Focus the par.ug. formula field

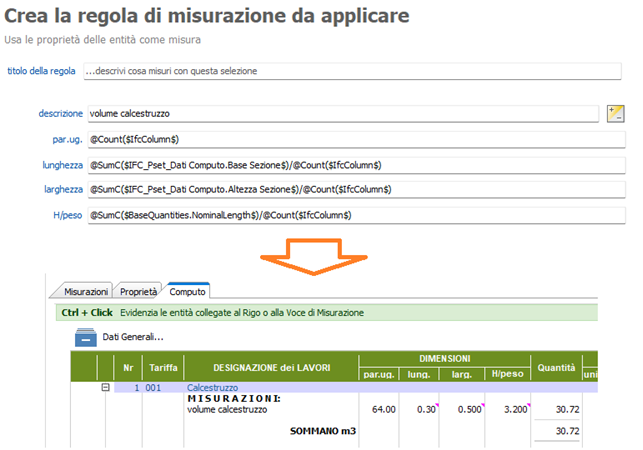(x=355, y=139)
